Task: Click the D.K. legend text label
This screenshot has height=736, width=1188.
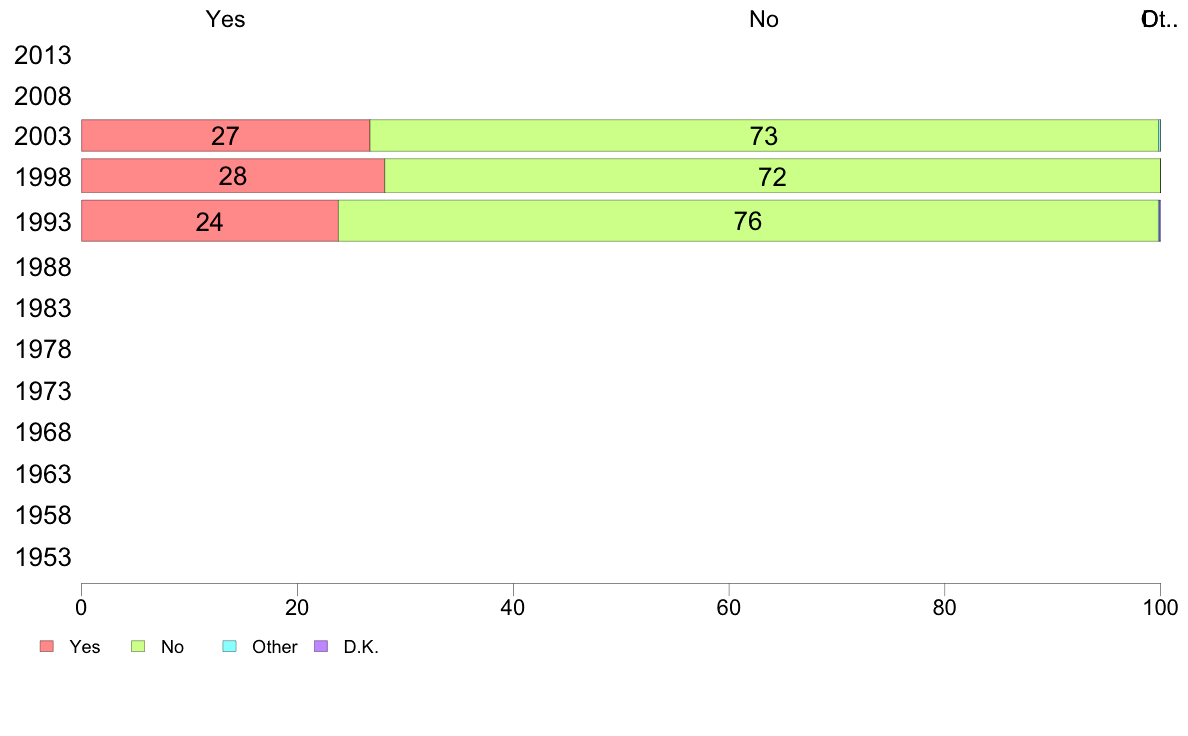Action: 361,647
